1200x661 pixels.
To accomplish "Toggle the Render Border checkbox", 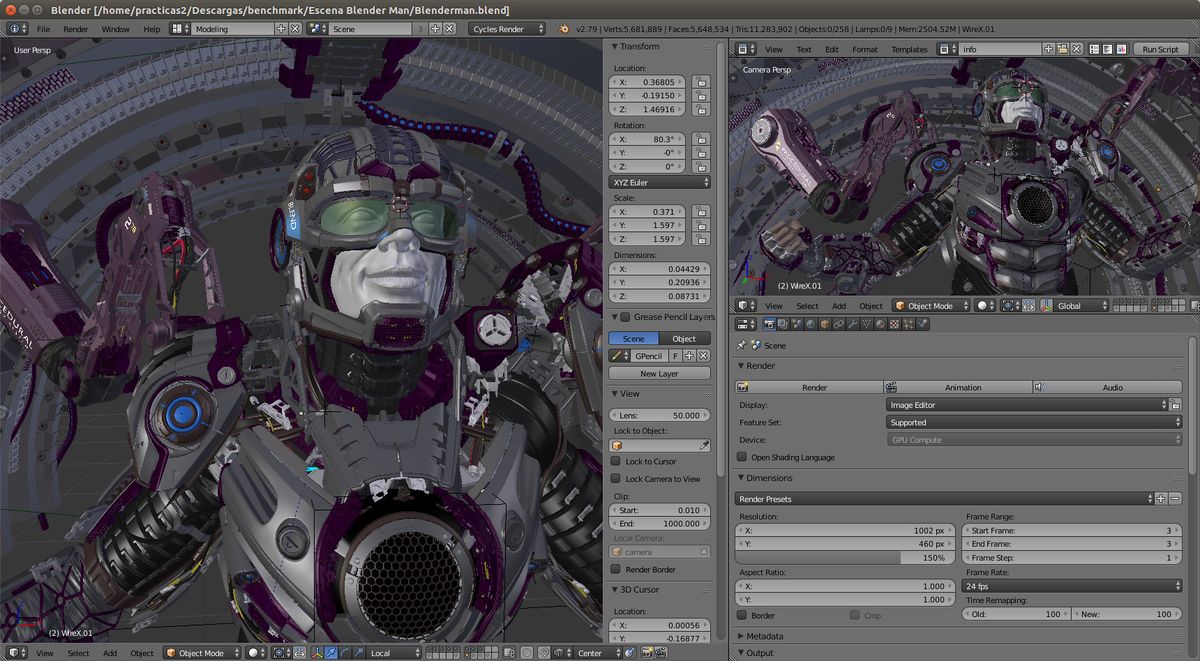I will 617,569.
